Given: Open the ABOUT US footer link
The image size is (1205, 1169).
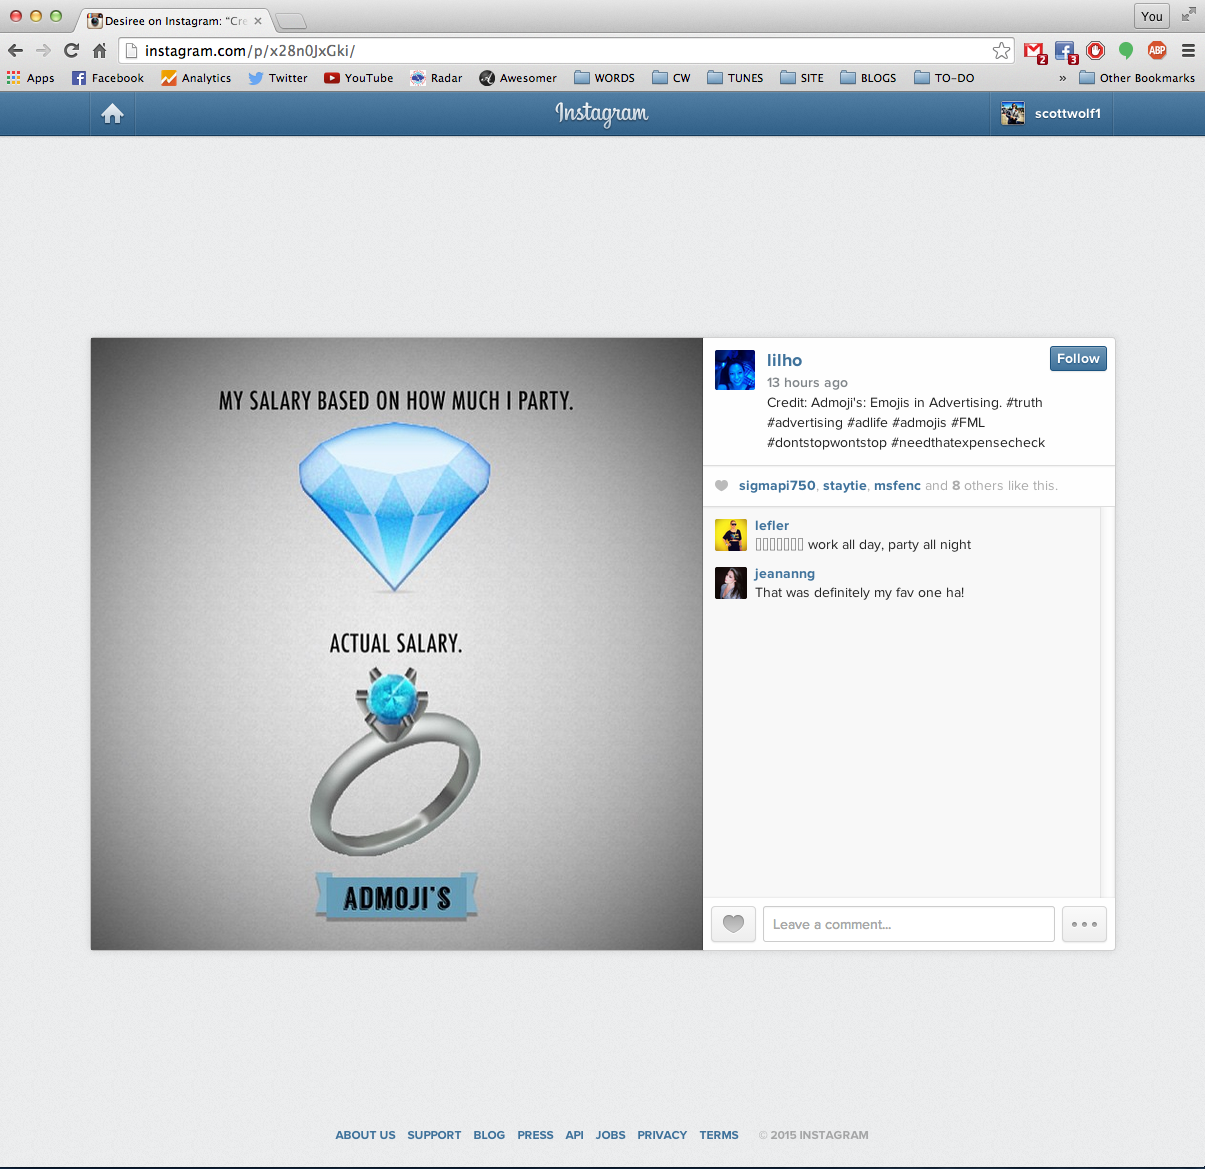Looking at the screenshot, I should coord(365,1135).
